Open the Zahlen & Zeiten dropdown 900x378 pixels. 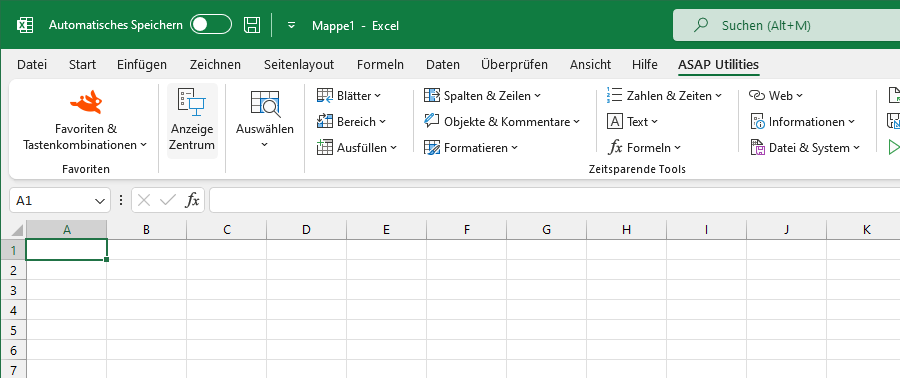[x=664, y=96]
